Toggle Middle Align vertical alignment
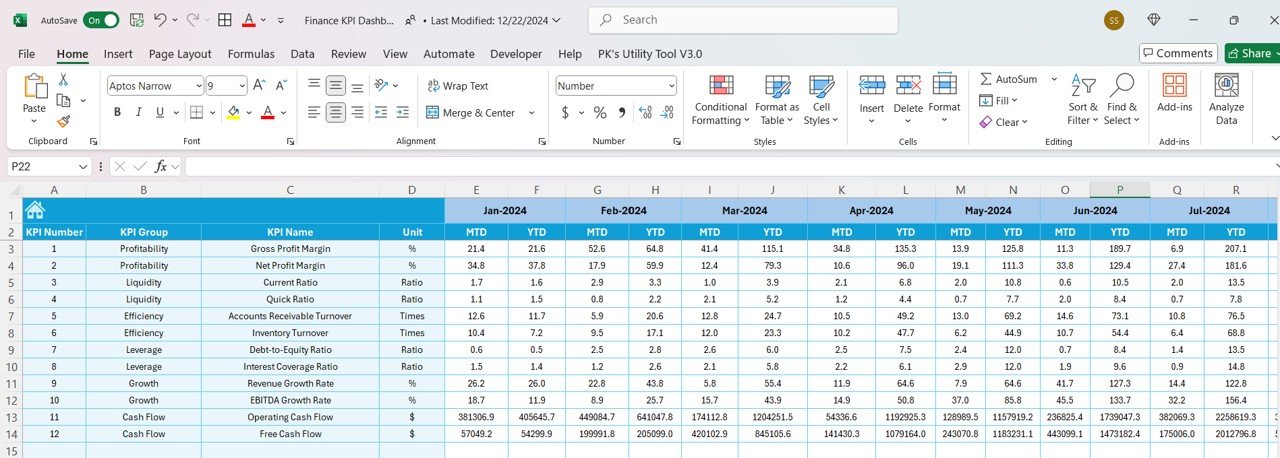 (336, 86)
